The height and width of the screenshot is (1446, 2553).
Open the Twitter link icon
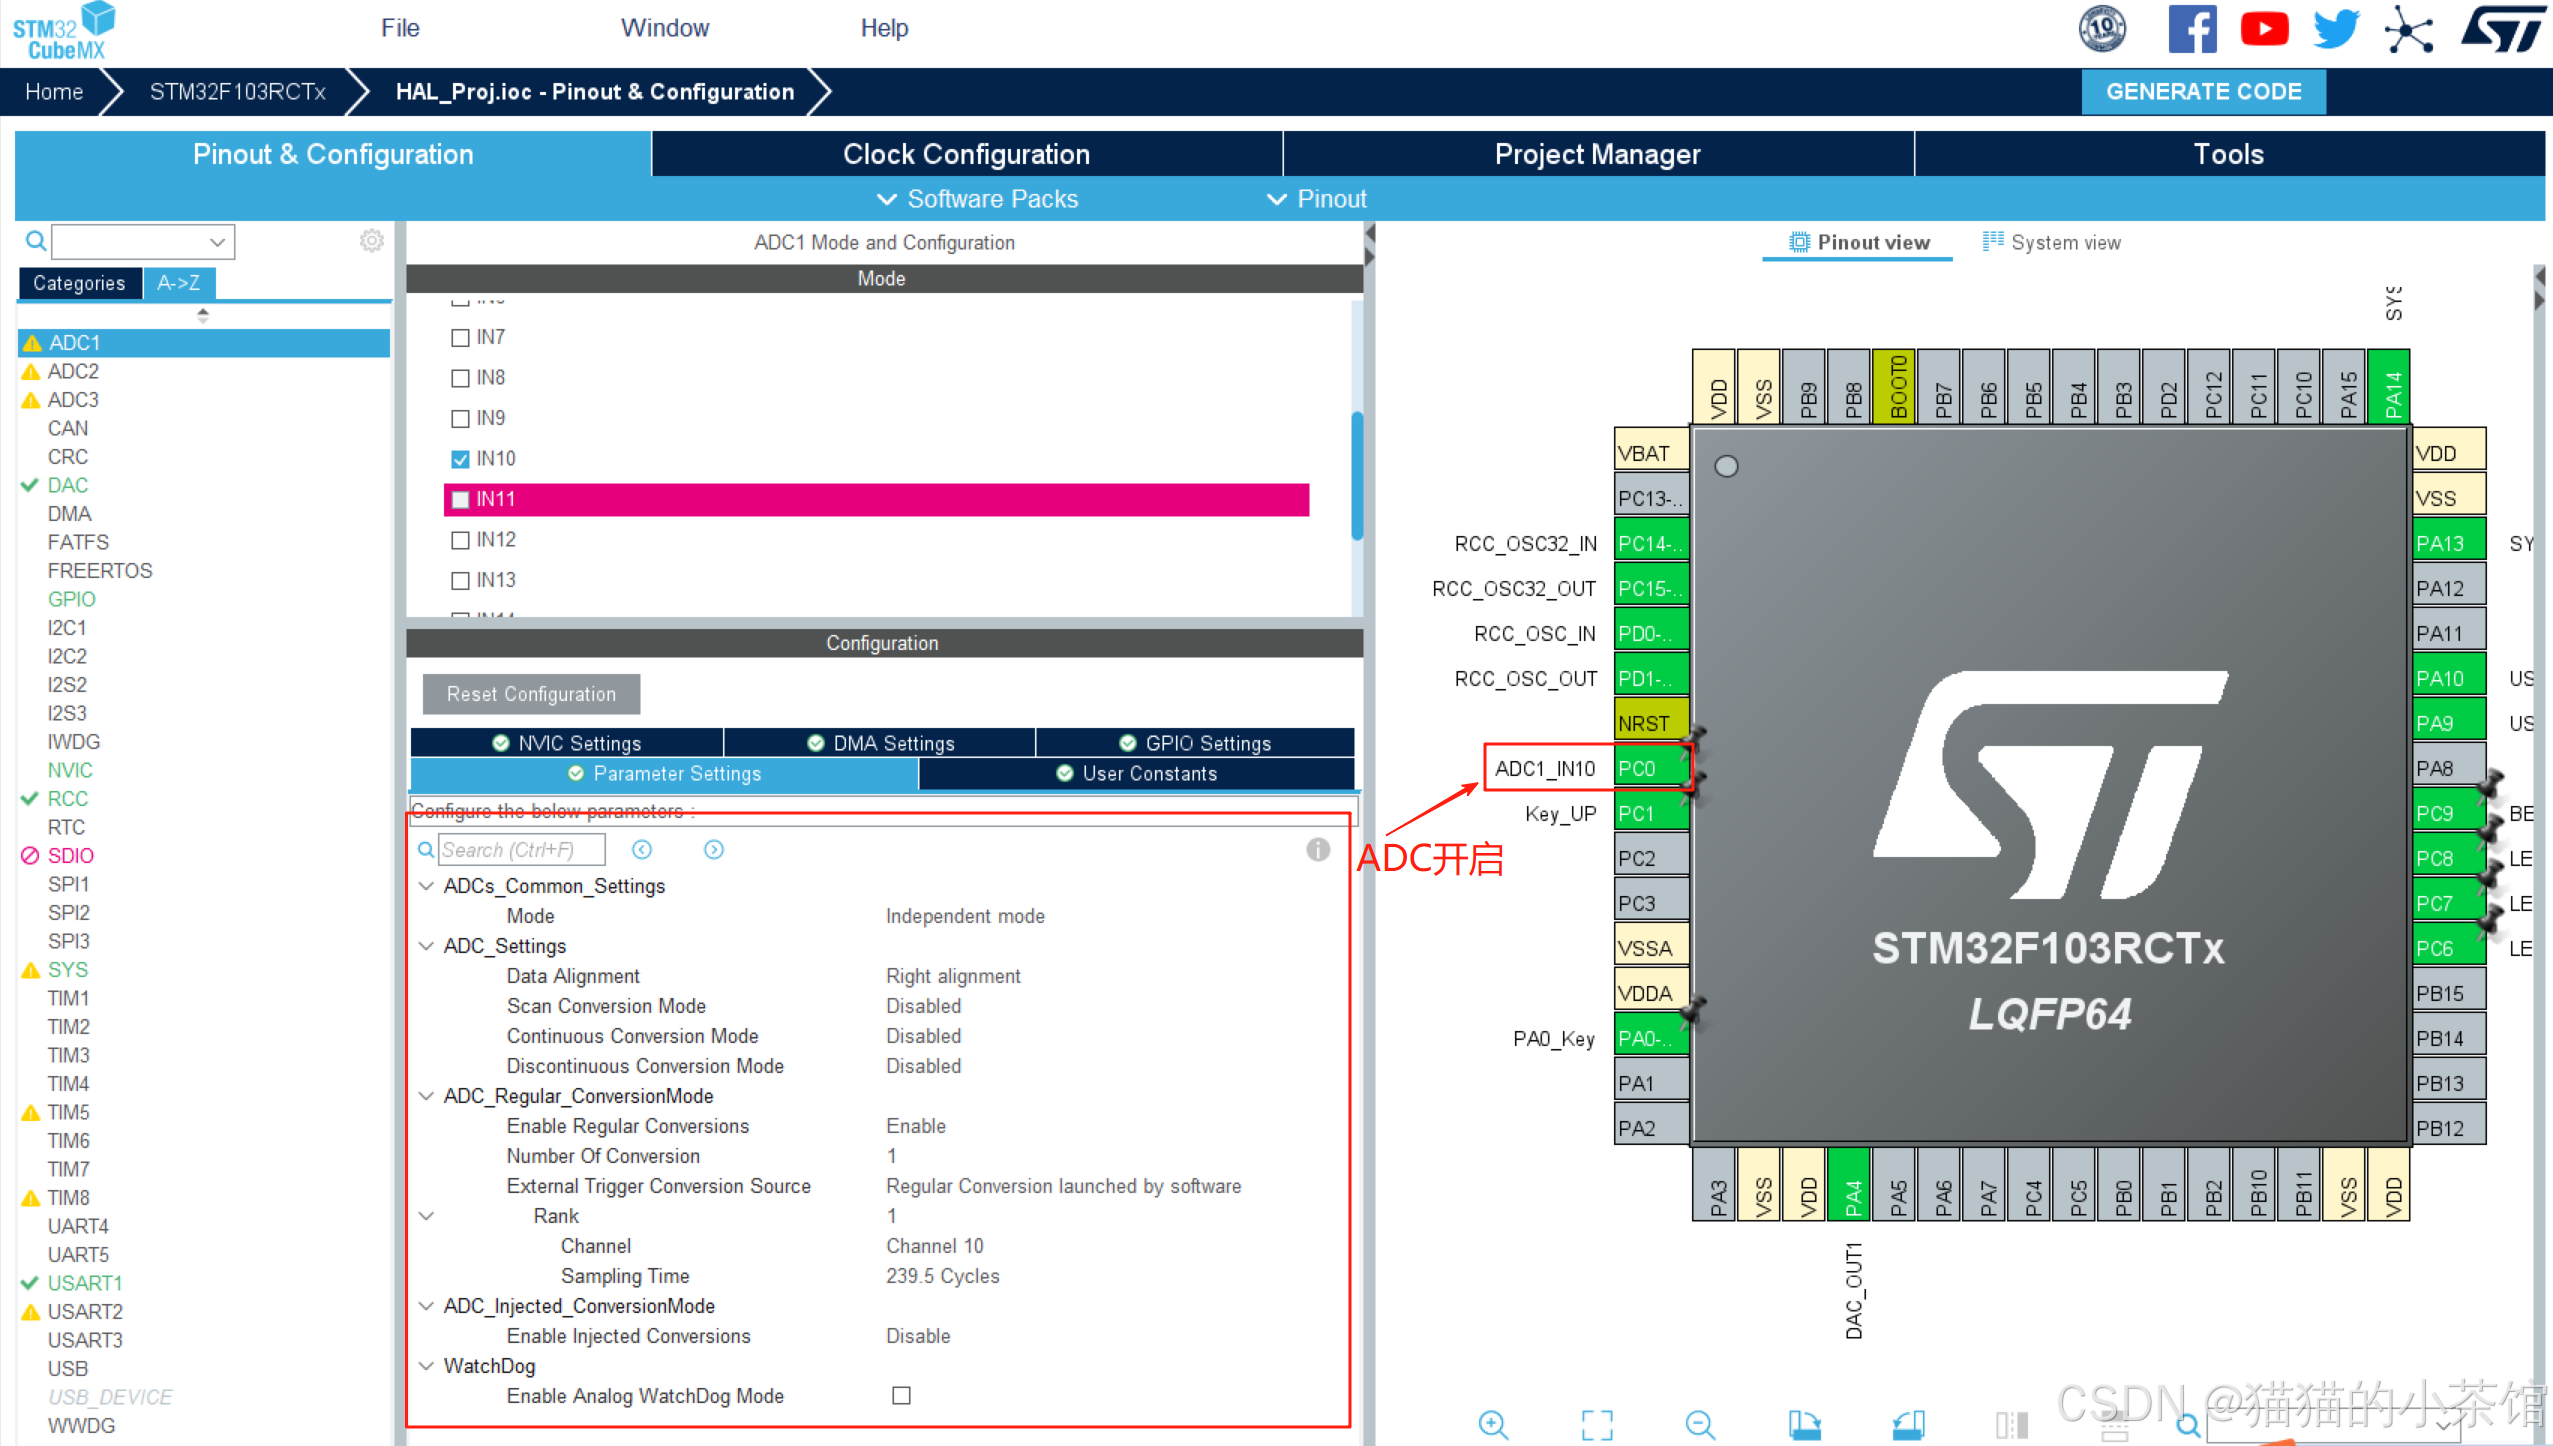click(x=2336, y=29)
